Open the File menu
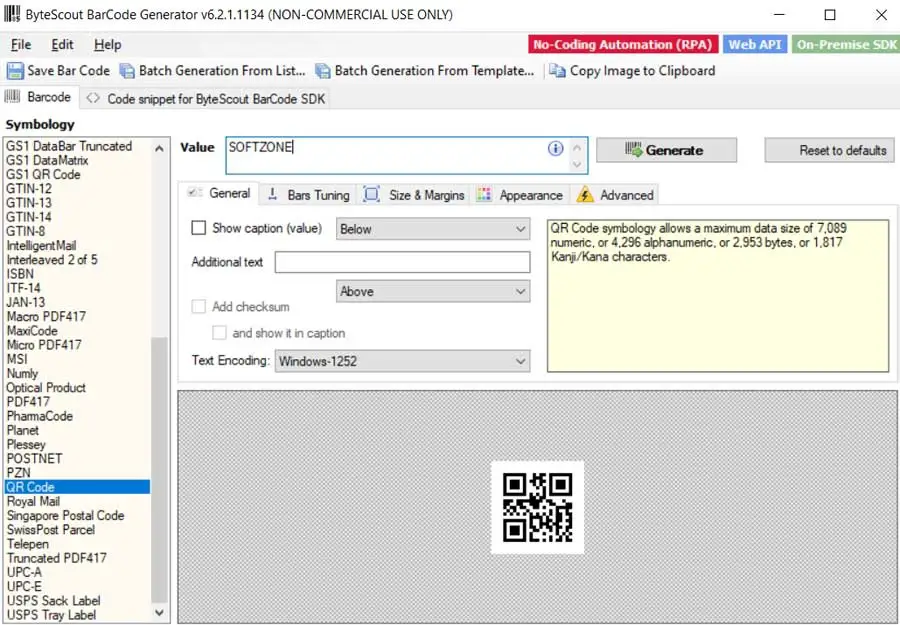Screen dimensions: 900x625 coord(21,45)
